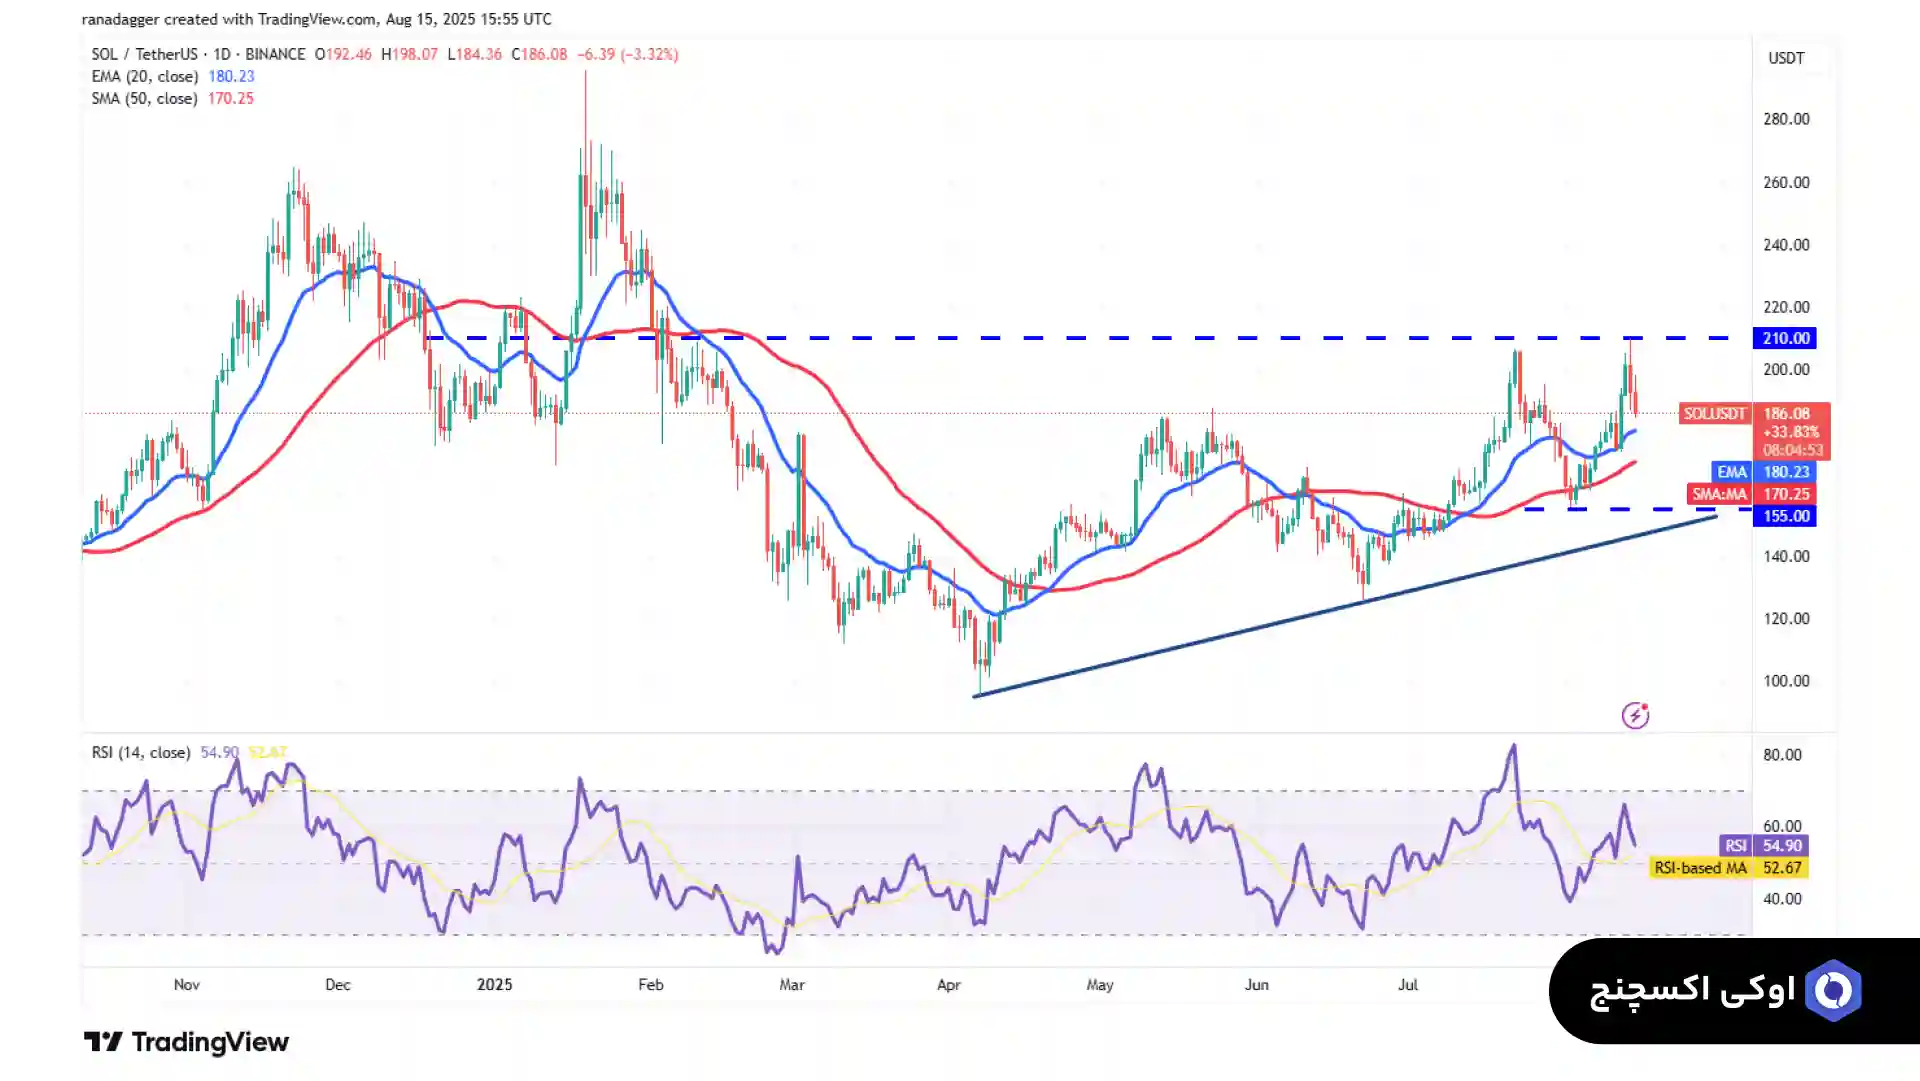The width and height of the screenshot is (1920, 1081).
Task: Click the 1D interval label in header
Action: click(x=221, y=54)
